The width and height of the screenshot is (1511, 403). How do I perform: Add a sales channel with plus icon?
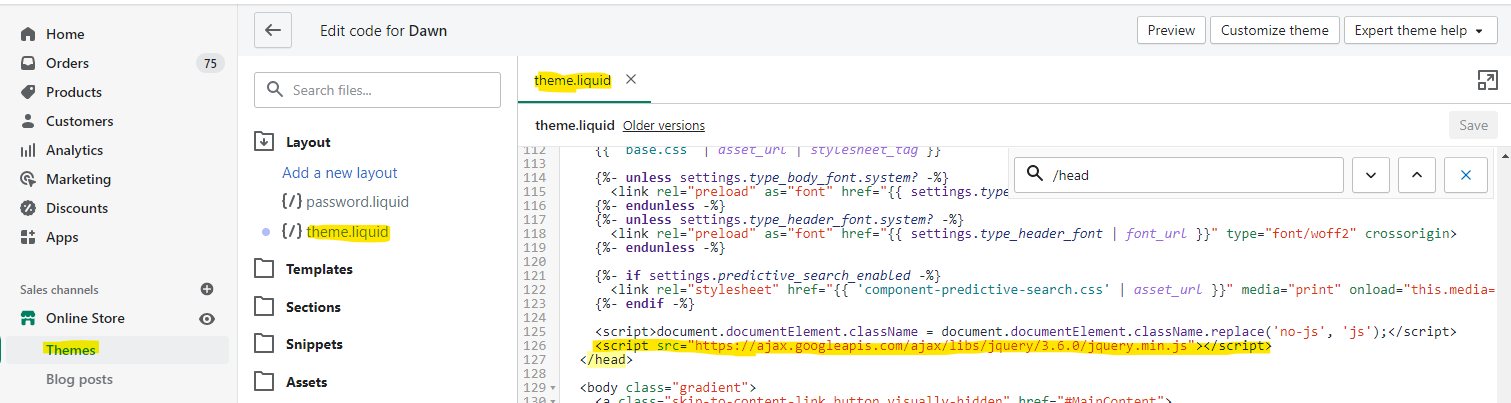[x=207, y=289]
